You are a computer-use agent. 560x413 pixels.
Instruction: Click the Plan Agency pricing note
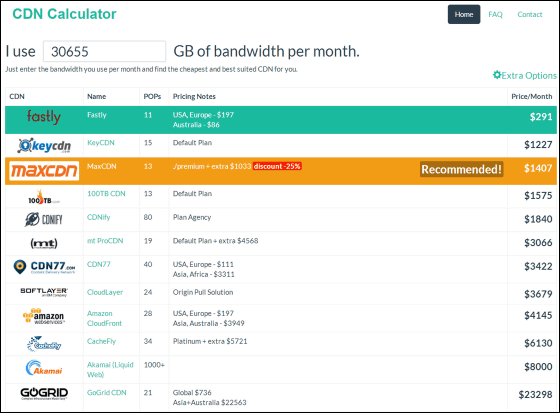coord(192,217)
